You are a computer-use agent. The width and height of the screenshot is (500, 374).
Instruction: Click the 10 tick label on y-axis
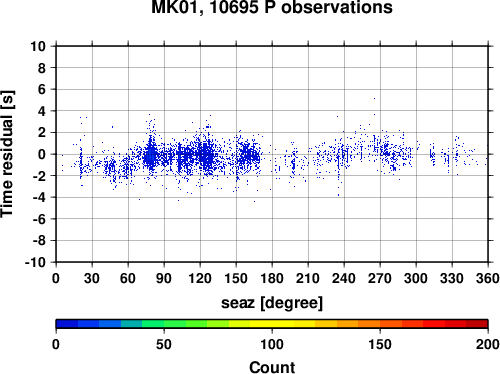click(38, 46)
